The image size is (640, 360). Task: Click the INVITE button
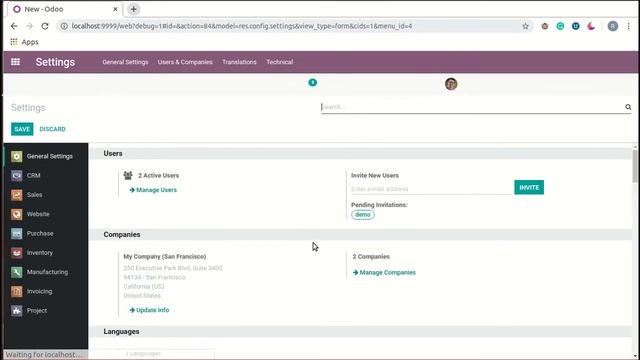(529, 187)
